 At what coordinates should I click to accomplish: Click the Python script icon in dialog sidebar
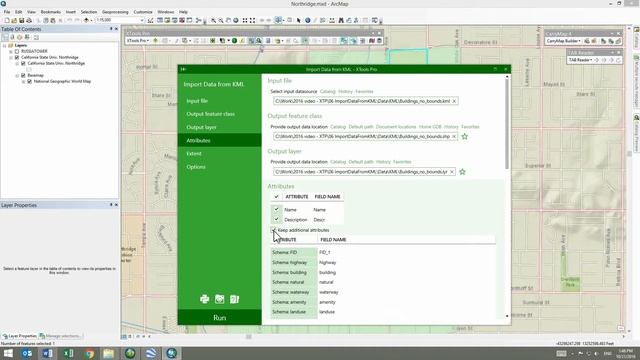pyautogui.click(x=204, y=299)
